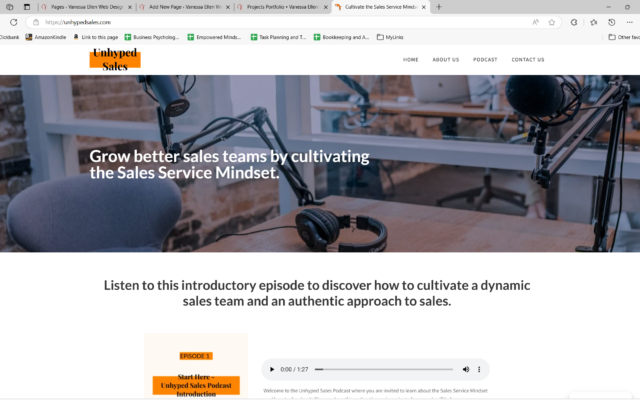640x400 pixels.
Task: Open ABOUT US in site navigation
Action: pyautogui.click(x=446, y=60)
